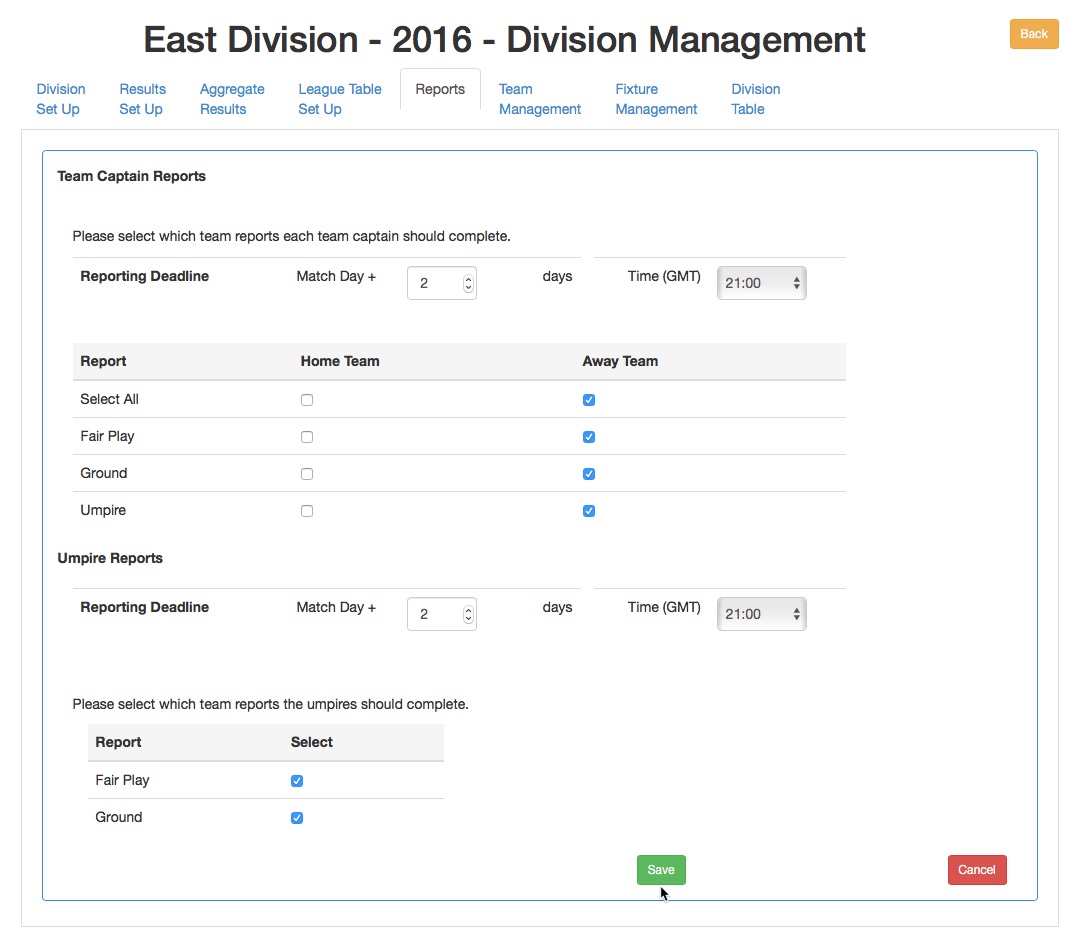
Task: Switch to Aggregate Results tab
Action: 232,99
